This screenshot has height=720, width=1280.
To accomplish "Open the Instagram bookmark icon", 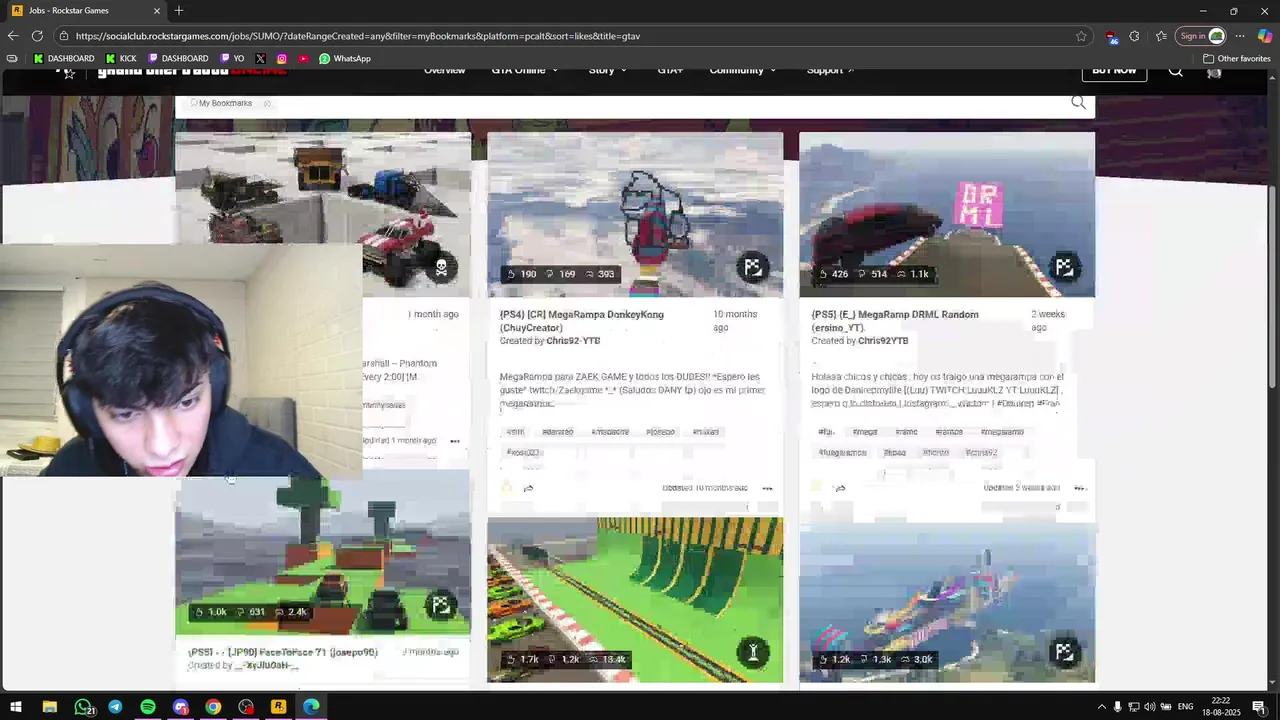I will coord(282,59).
